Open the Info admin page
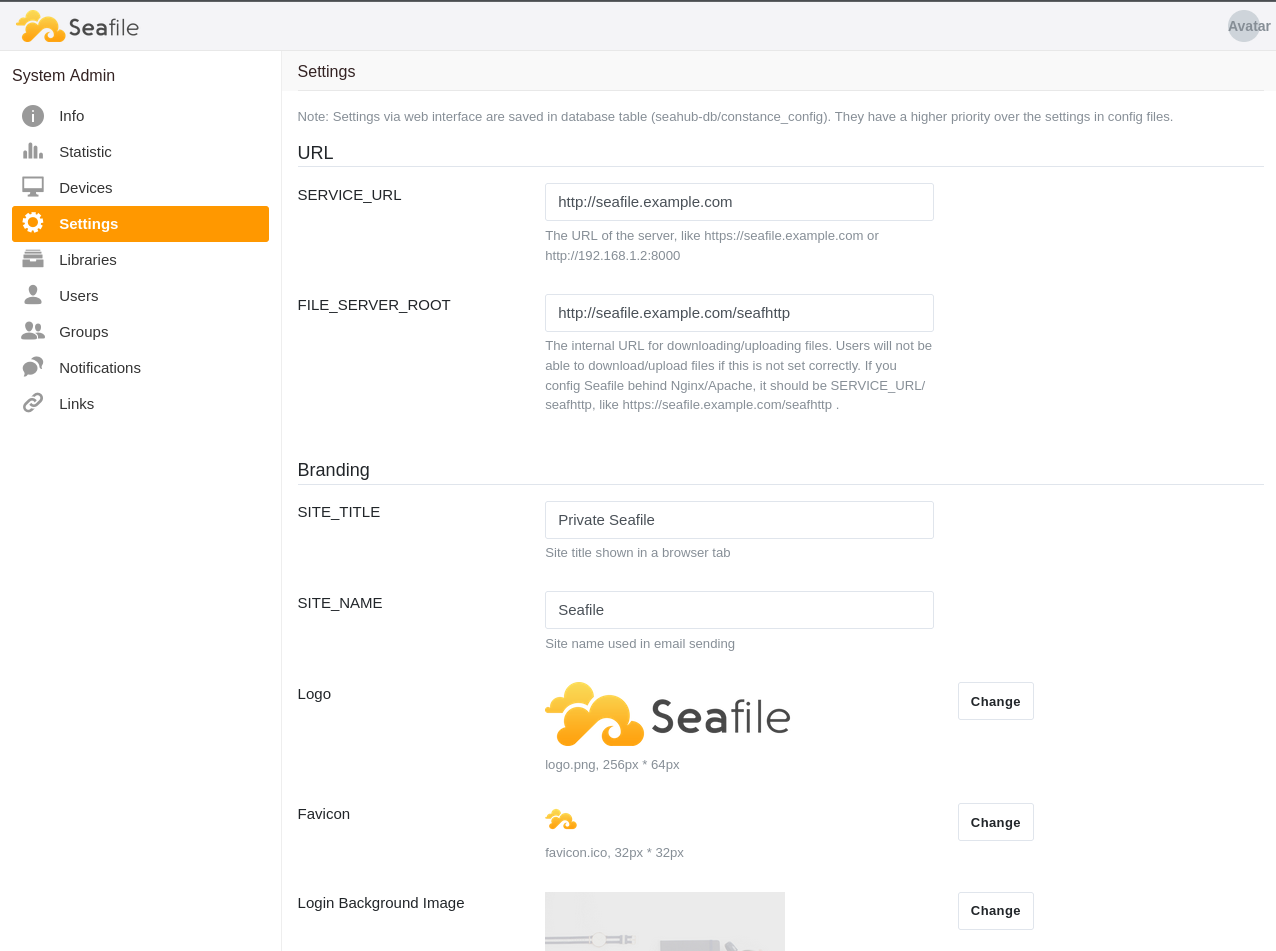Screen dimensions: 1276x951 click(x=140, y=116)
